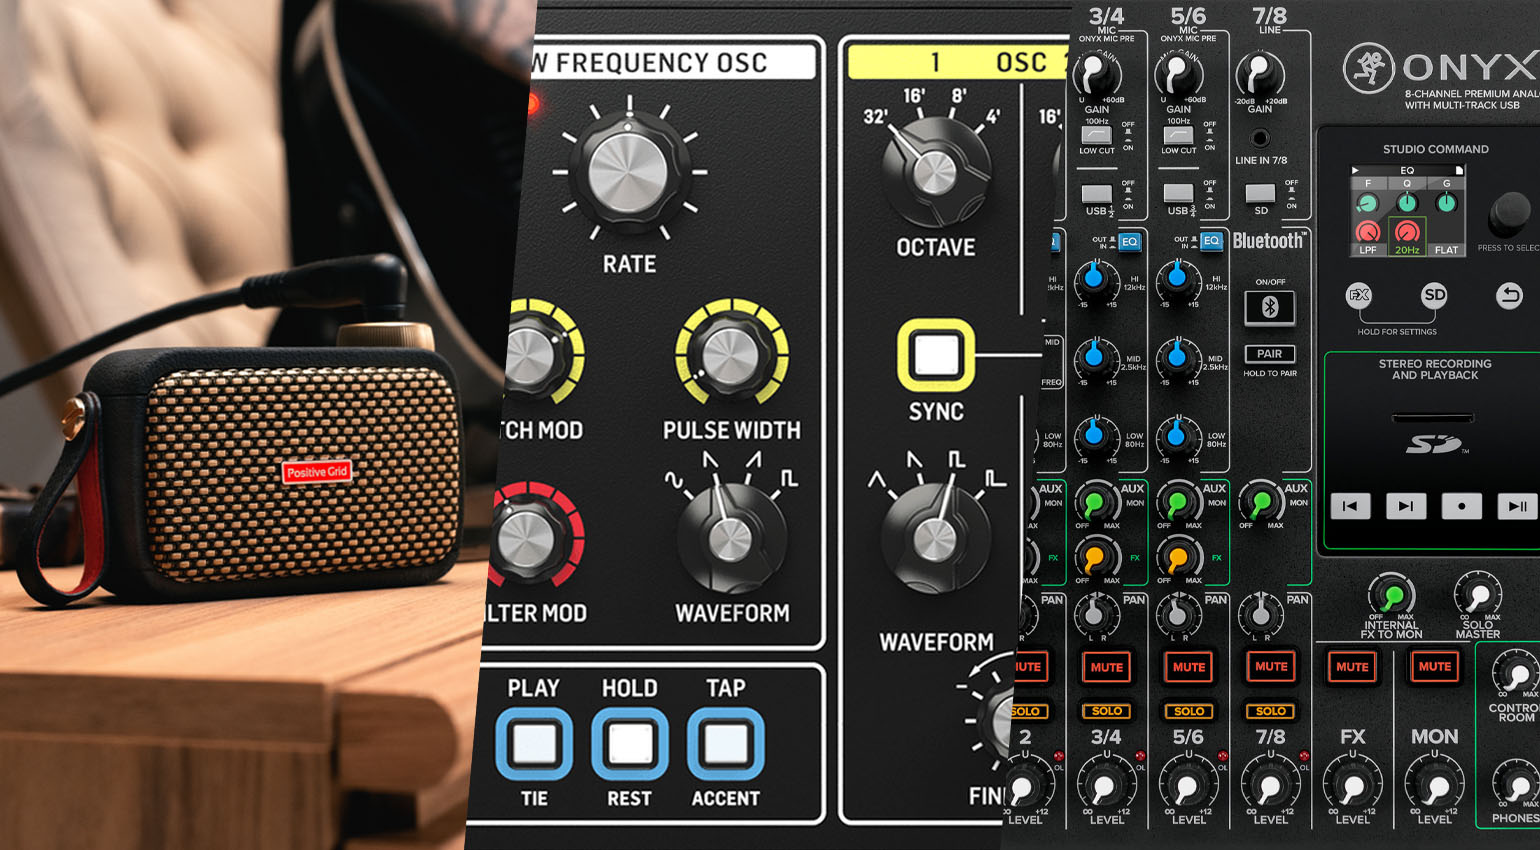
Task: Click the CONTROL ROOM knob
Action: [x=1517, y=673]
